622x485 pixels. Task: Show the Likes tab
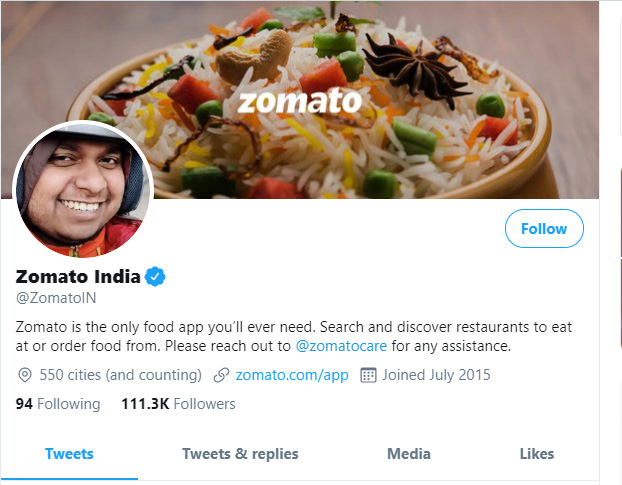537,454
